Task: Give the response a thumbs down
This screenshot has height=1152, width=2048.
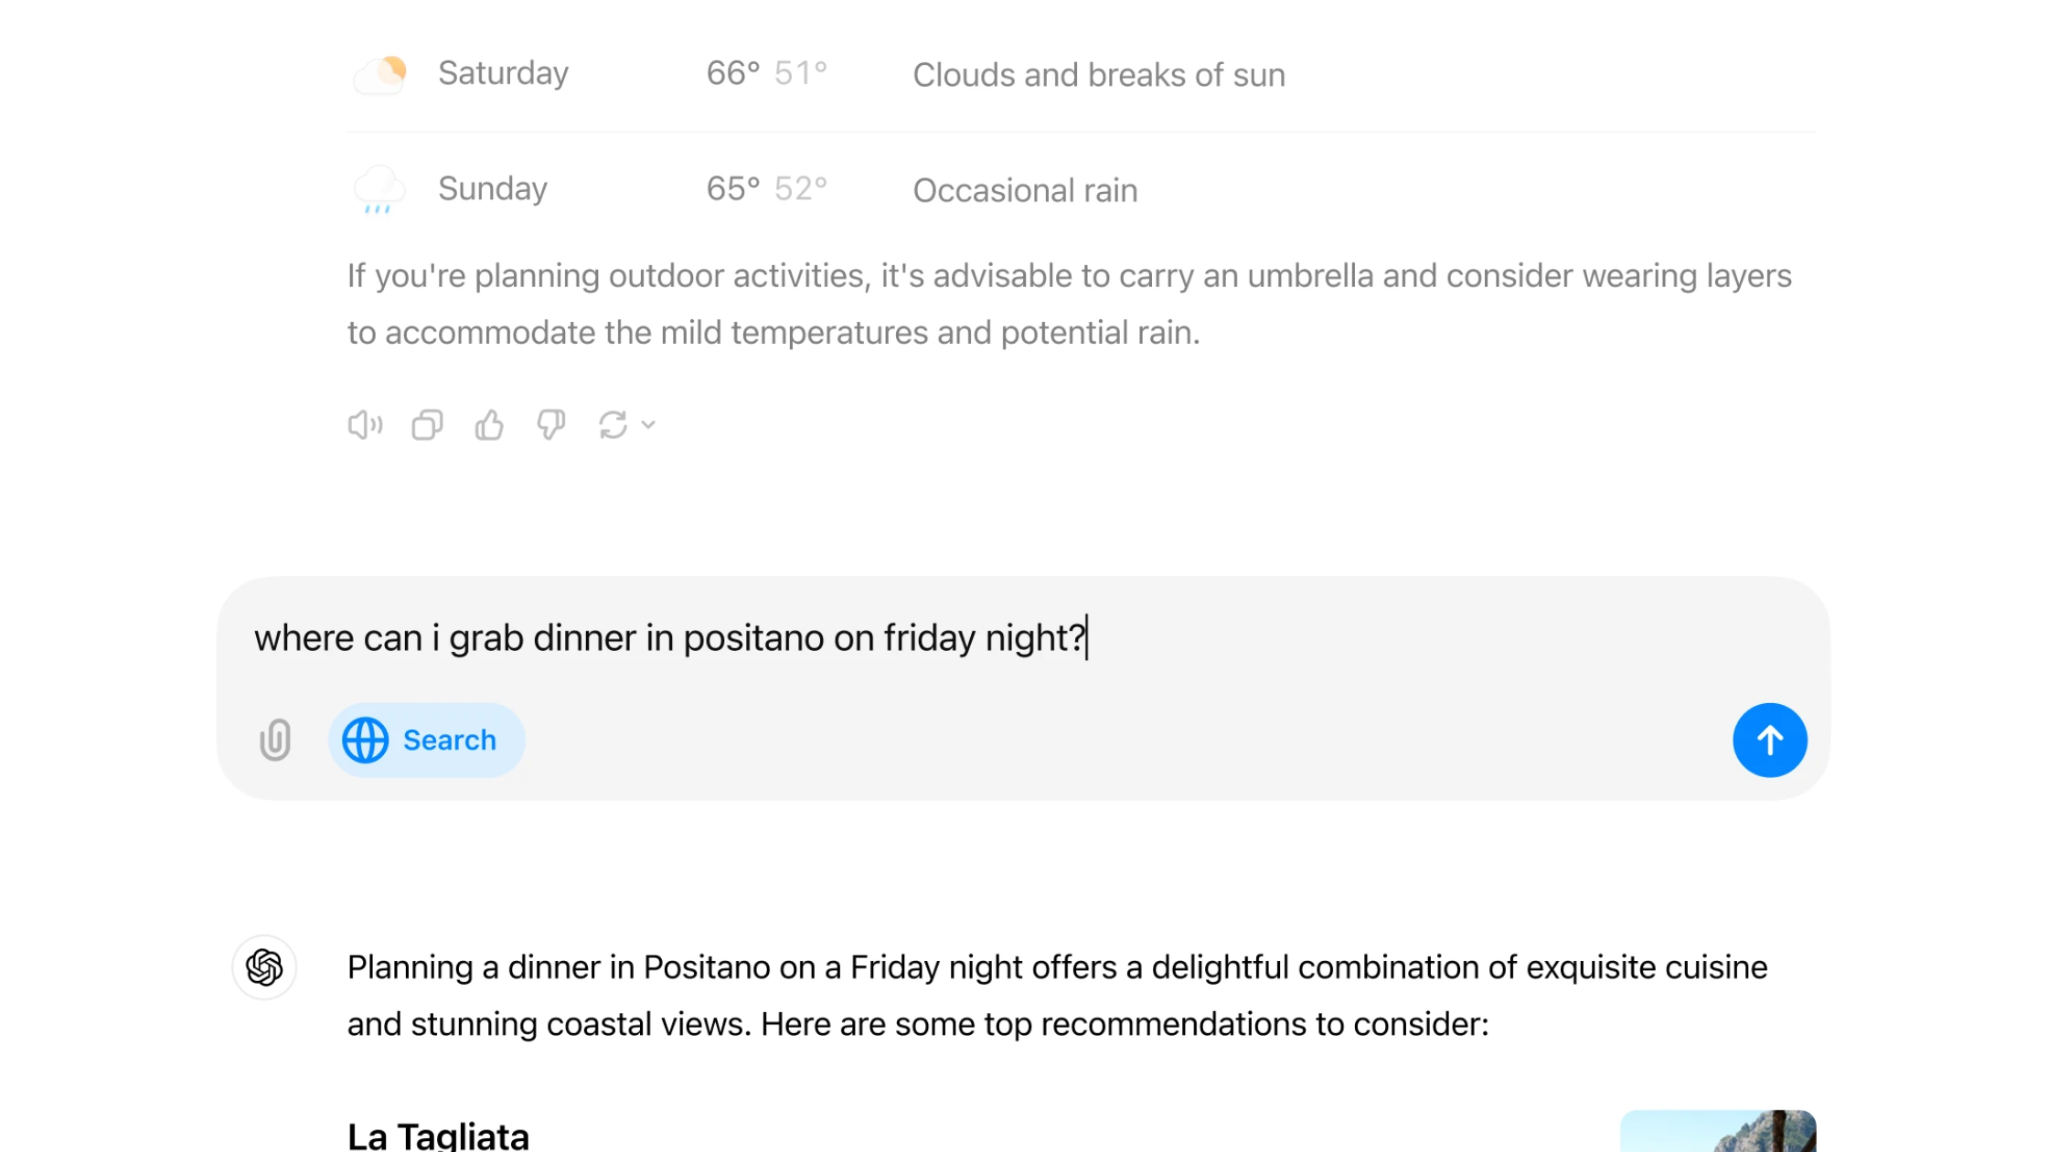Action: coord(551,425)
